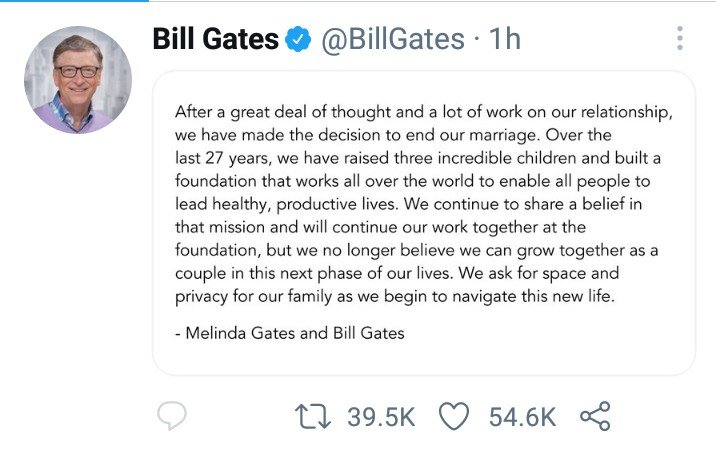Click the Melinda Gates and Bill Gates signature
The height and width of the screenshot is (455, 716).
point(289,333)
